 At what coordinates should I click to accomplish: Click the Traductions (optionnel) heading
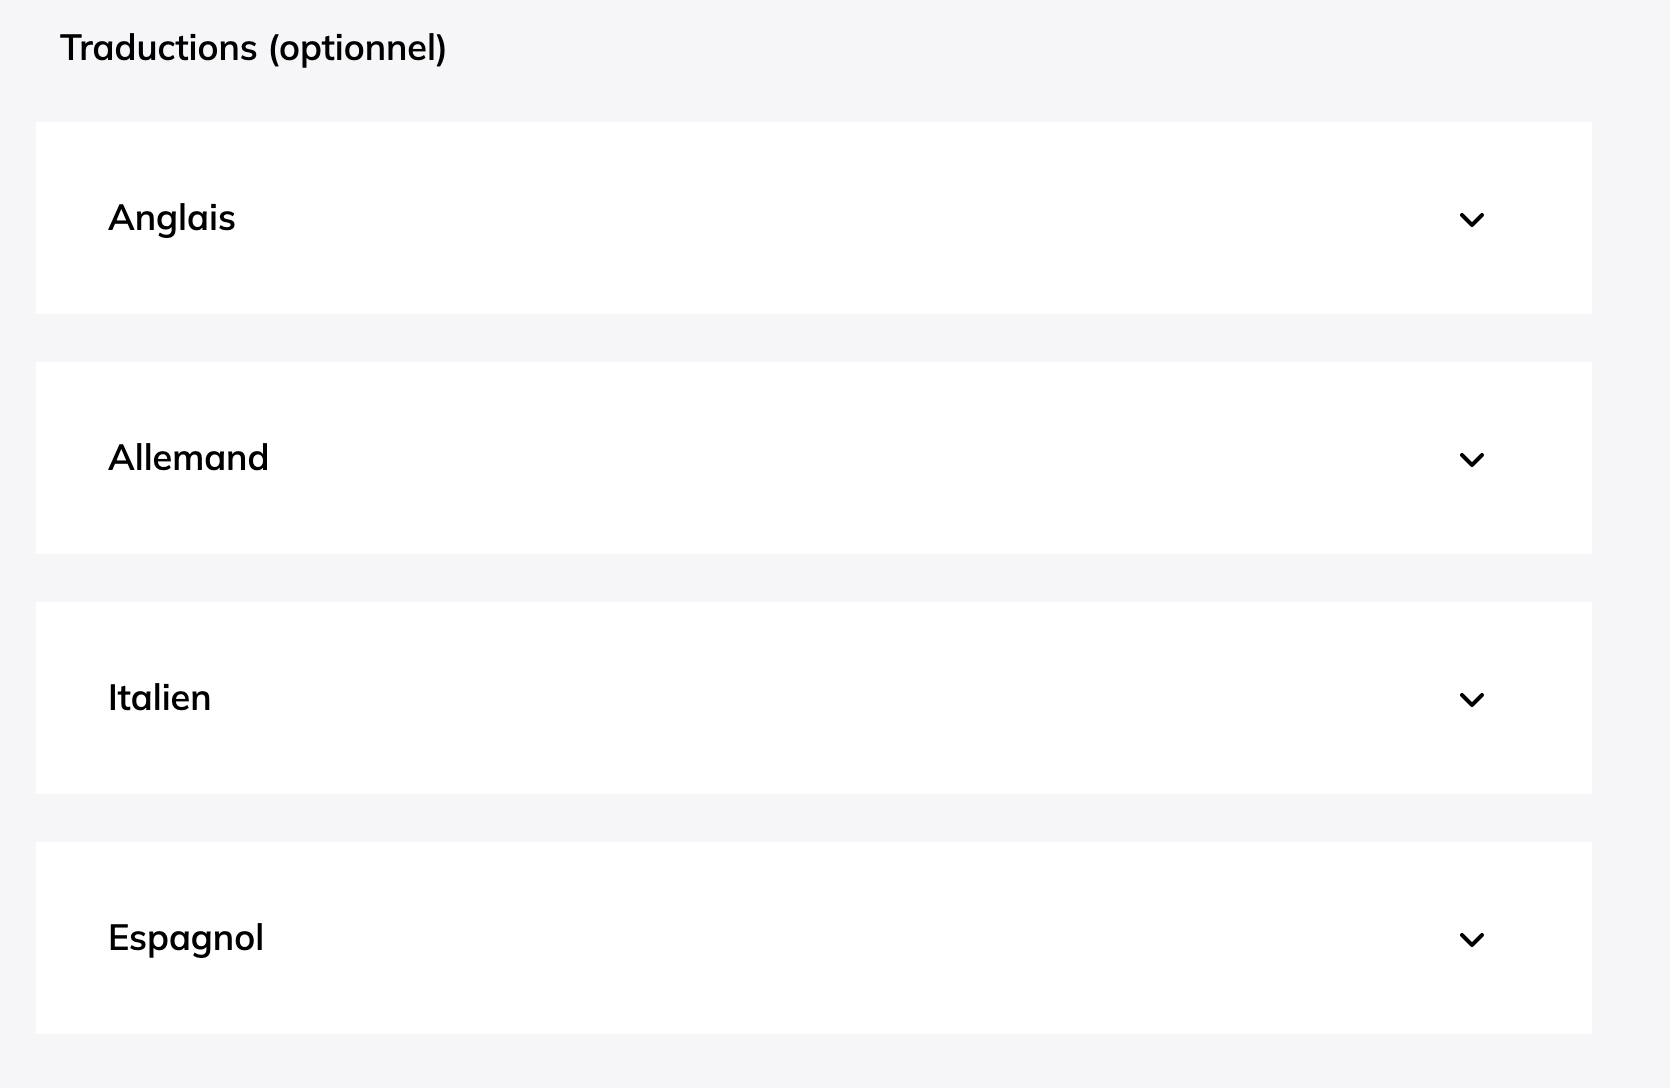[x=253, y=48]
